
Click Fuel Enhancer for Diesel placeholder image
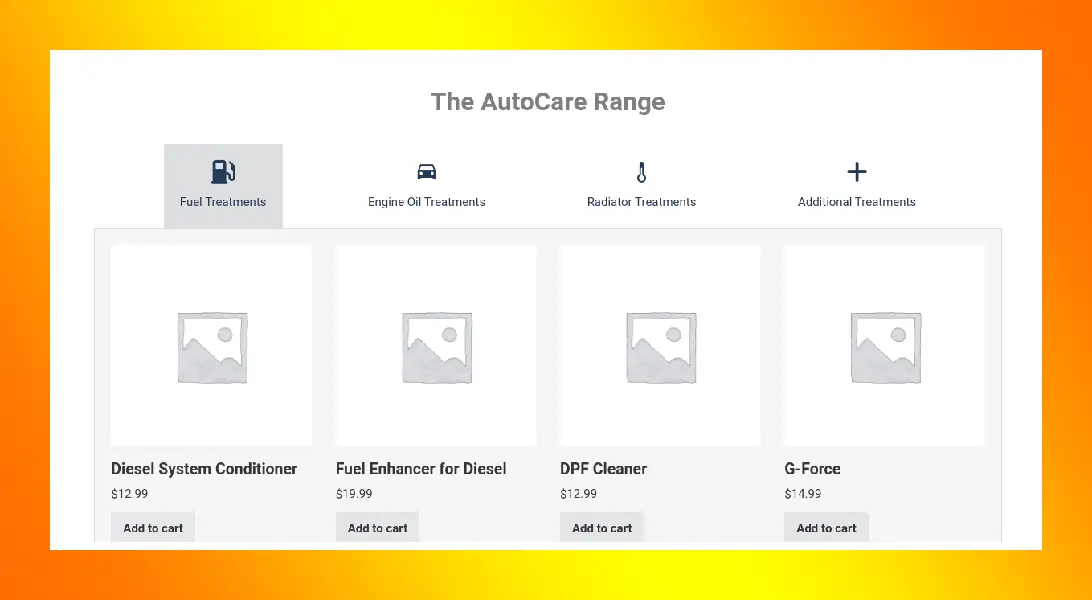point(436,346)
